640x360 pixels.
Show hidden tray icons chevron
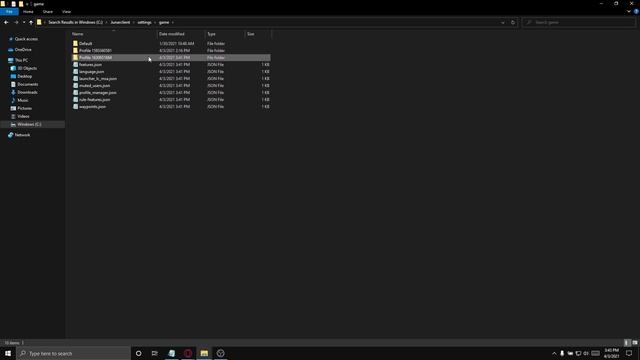click(x=554, y=353)
